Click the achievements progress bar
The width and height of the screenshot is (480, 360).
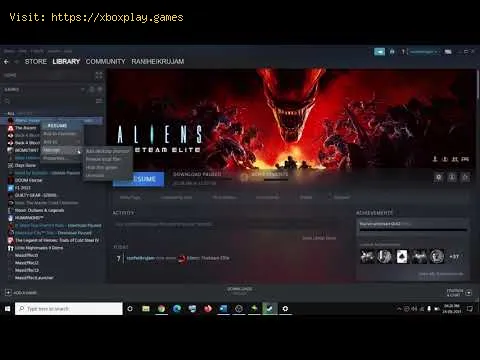point(413,230)
